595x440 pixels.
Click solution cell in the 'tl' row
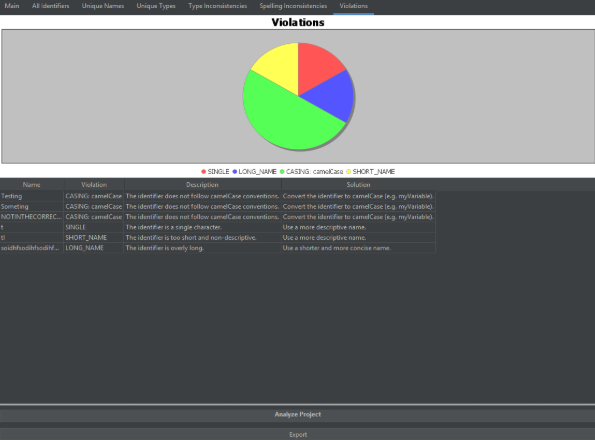pyautogui.click(x=359, y=237)
